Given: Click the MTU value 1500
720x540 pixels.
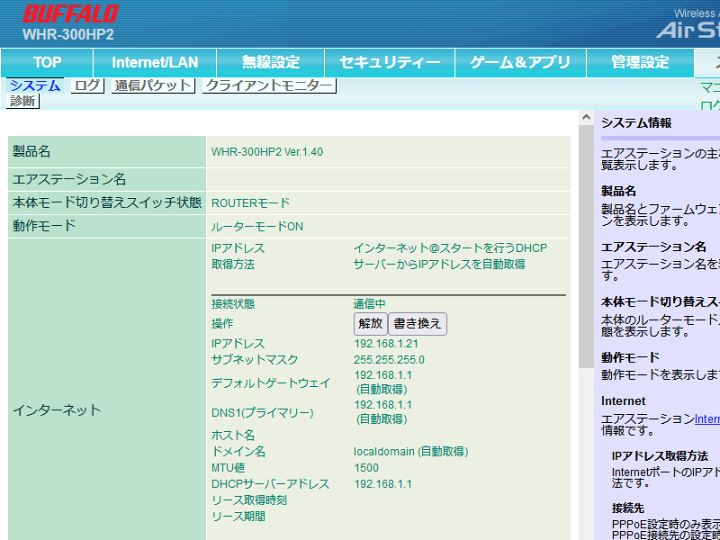Looking at the screenshot, I should (366, 468).
